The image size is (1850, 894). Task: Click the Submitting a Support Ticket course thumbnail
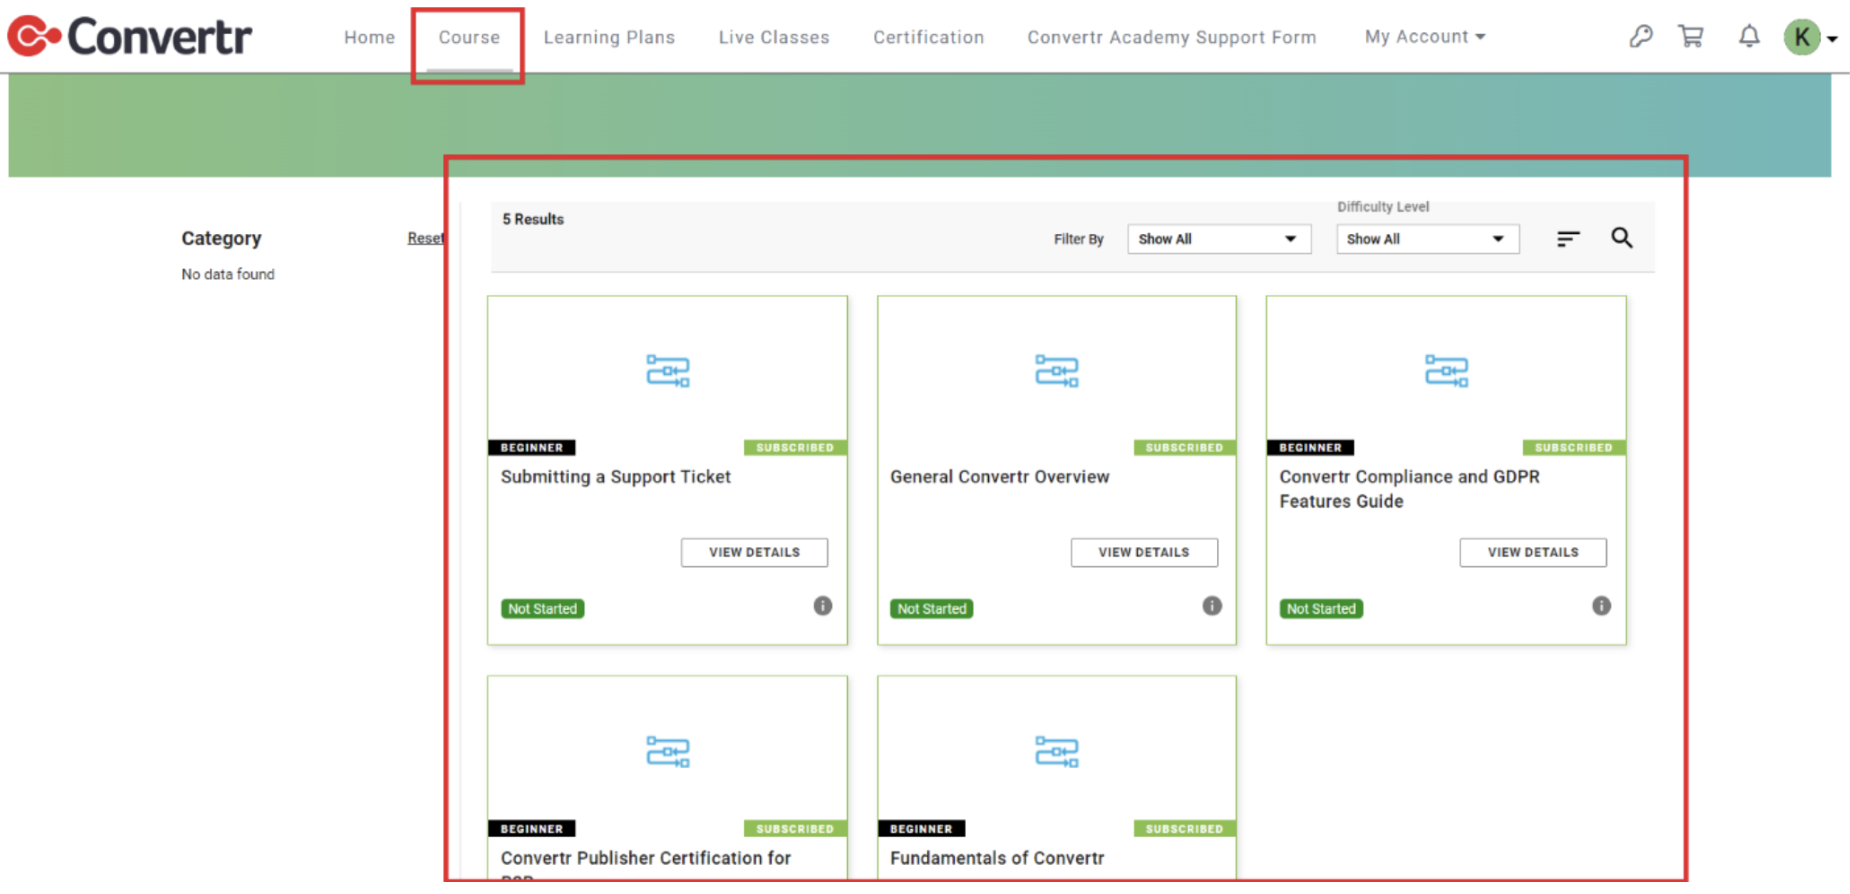(668, 371)
